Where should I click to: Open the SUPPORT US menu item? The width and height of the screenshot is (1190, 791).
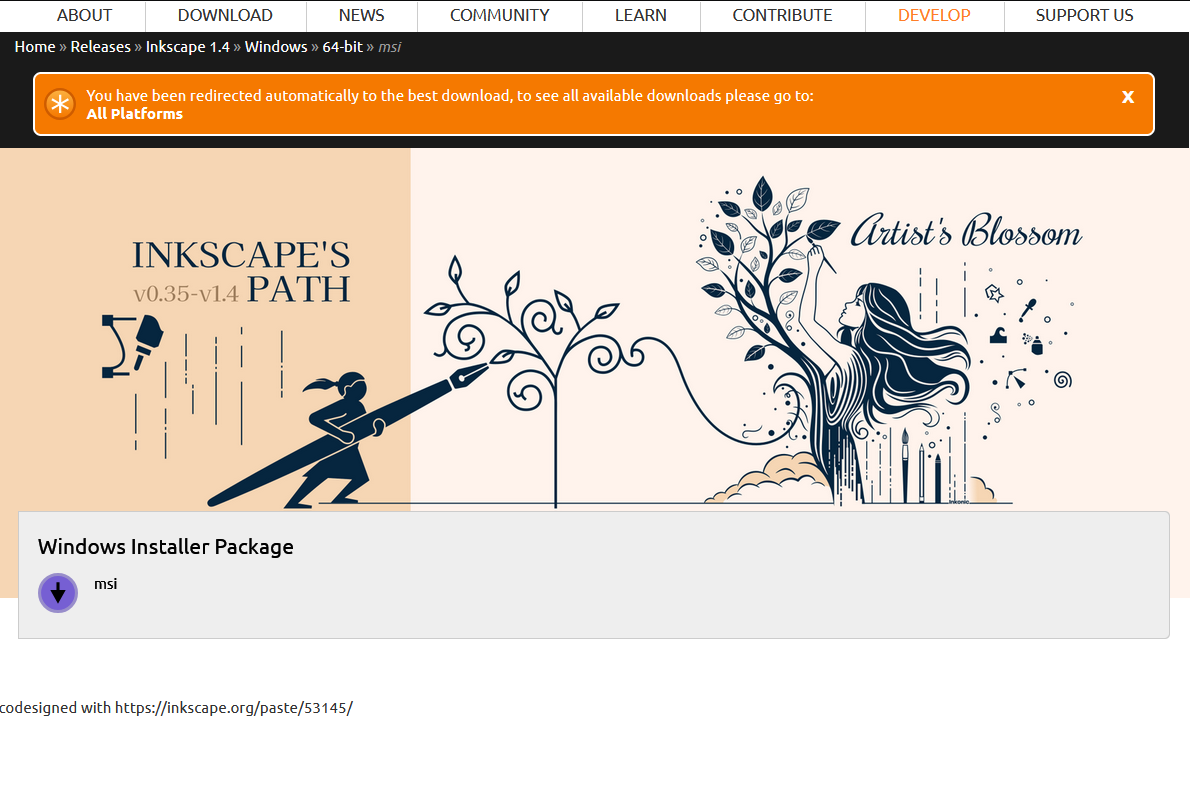click(1084, 15)
